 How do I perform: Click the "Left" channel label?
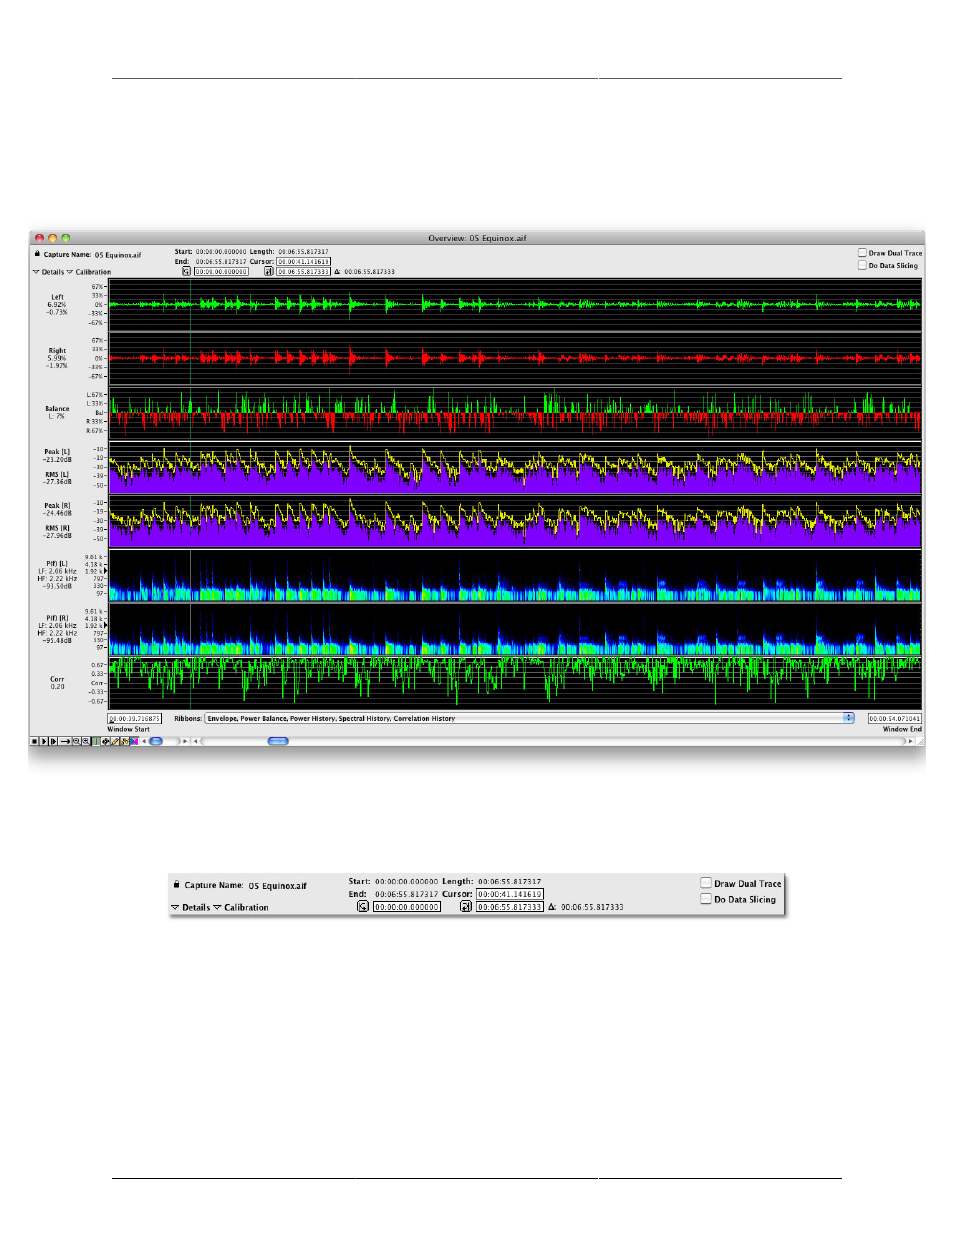tap(57, 297)
